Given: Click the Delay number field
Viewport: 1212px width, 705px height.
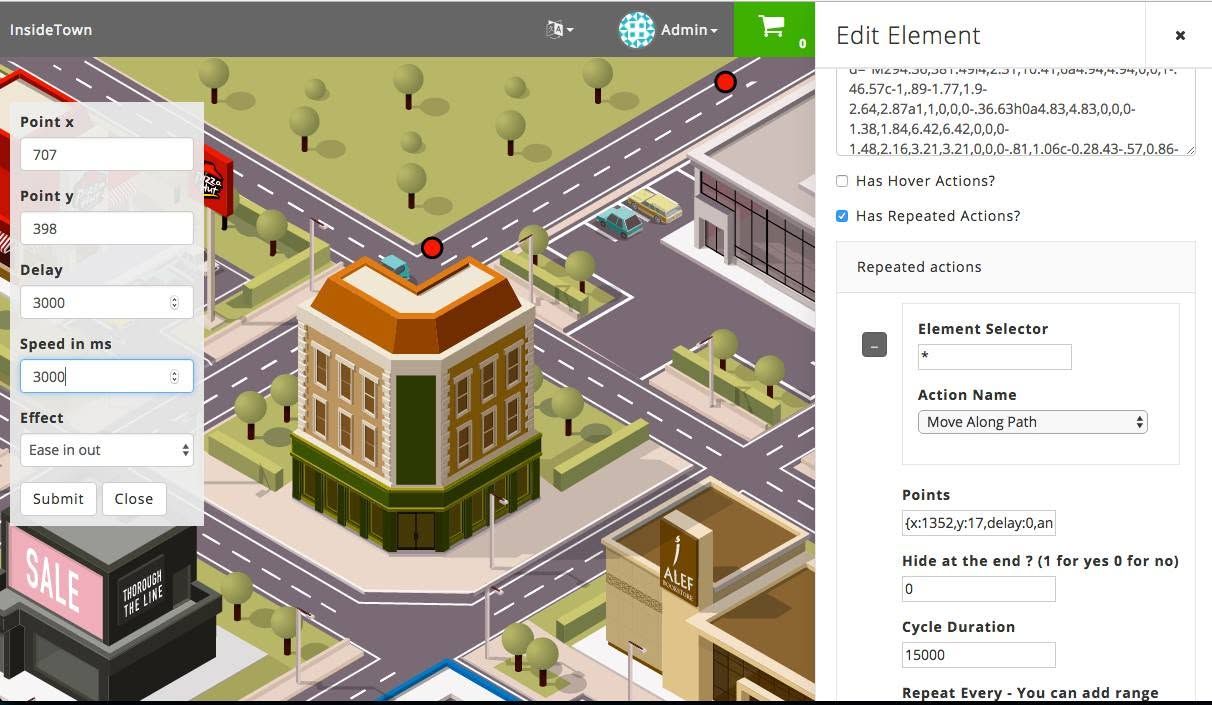Looking at the screenshot, I should tap(107, 302).
